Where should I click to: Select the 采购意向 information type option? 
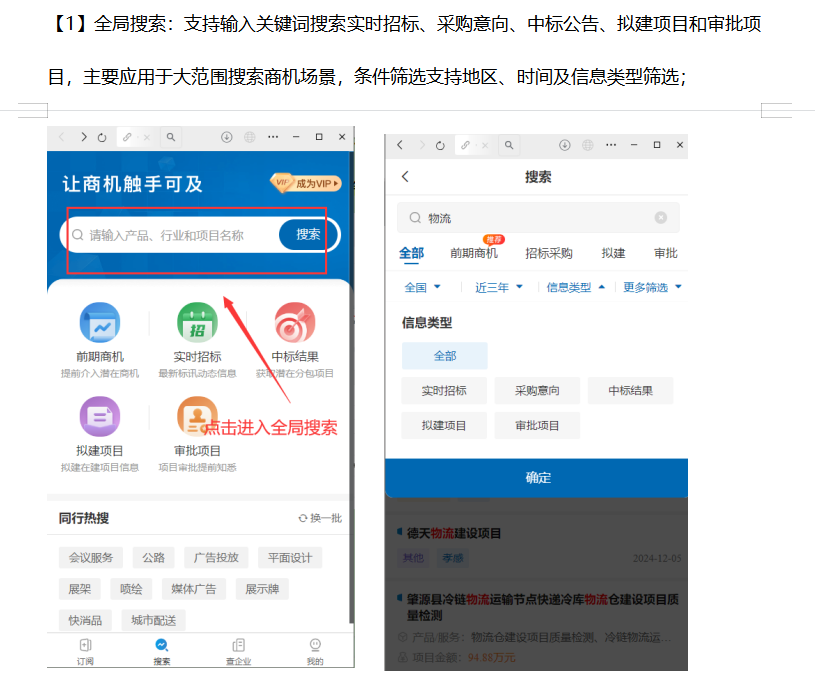click(537, 391)
